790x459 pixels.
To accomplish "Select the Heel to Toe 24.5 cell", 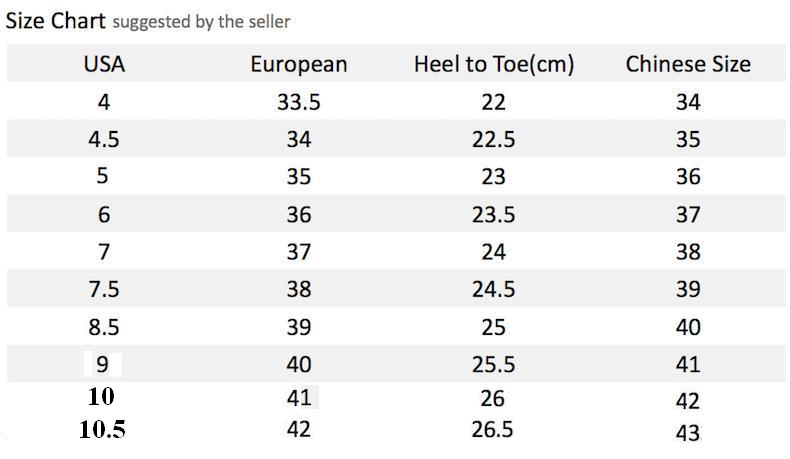I will 493,289.
